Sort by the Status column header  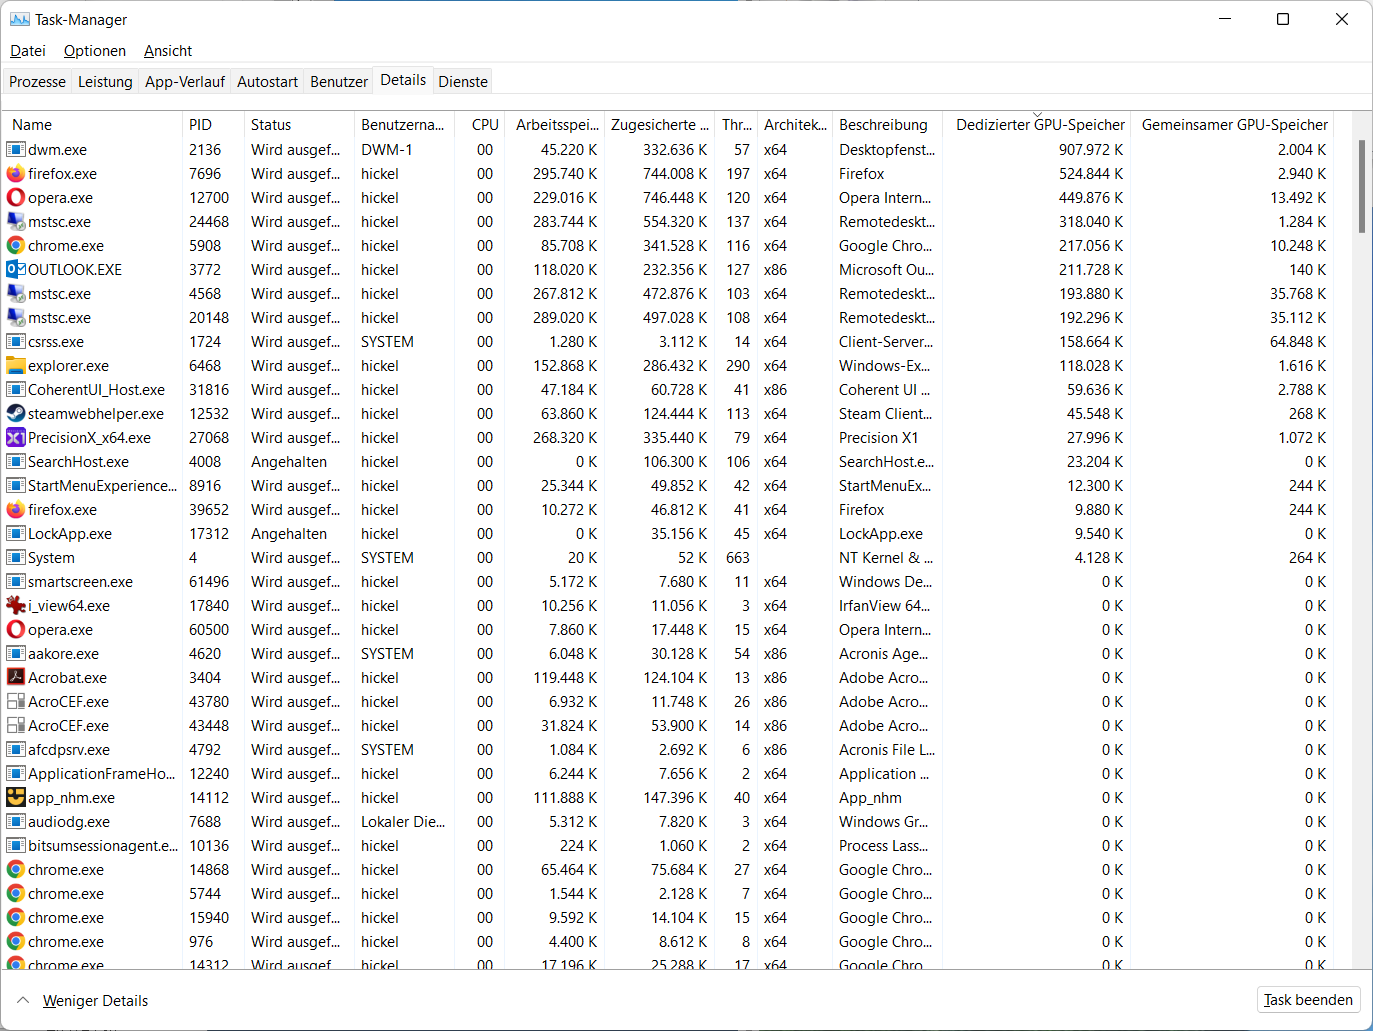click(x=299, y=125)
